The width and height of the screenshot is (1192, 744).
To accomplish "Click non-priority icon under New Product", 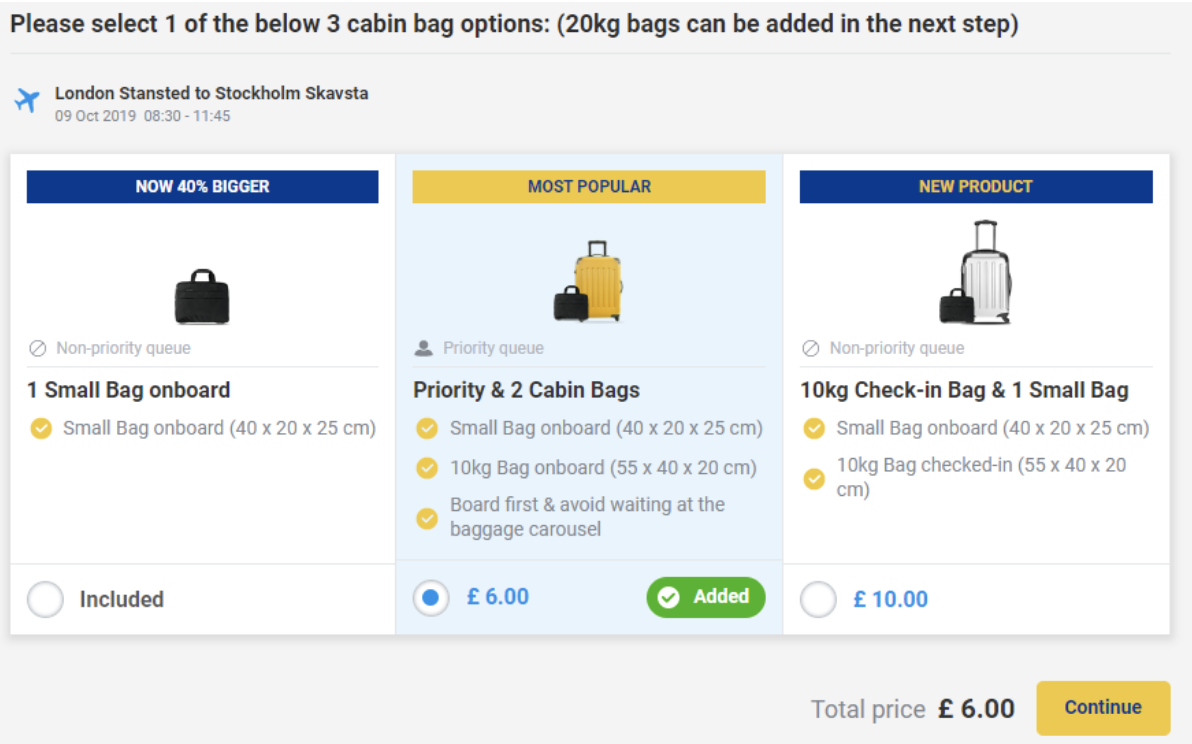I will (x=811, y=349).
